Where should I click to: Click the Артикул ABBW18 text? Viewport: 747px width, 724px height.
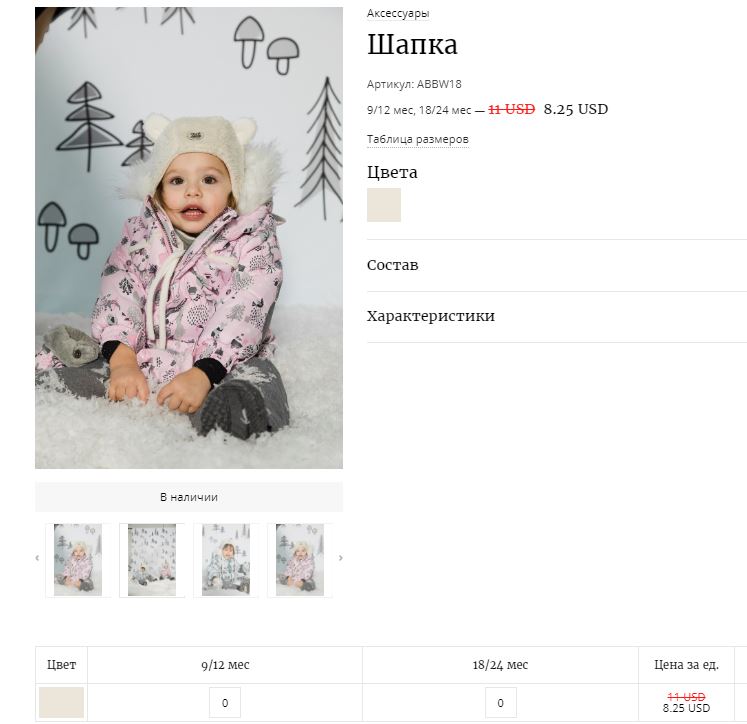pyautogui.click(x=414, y=84)
